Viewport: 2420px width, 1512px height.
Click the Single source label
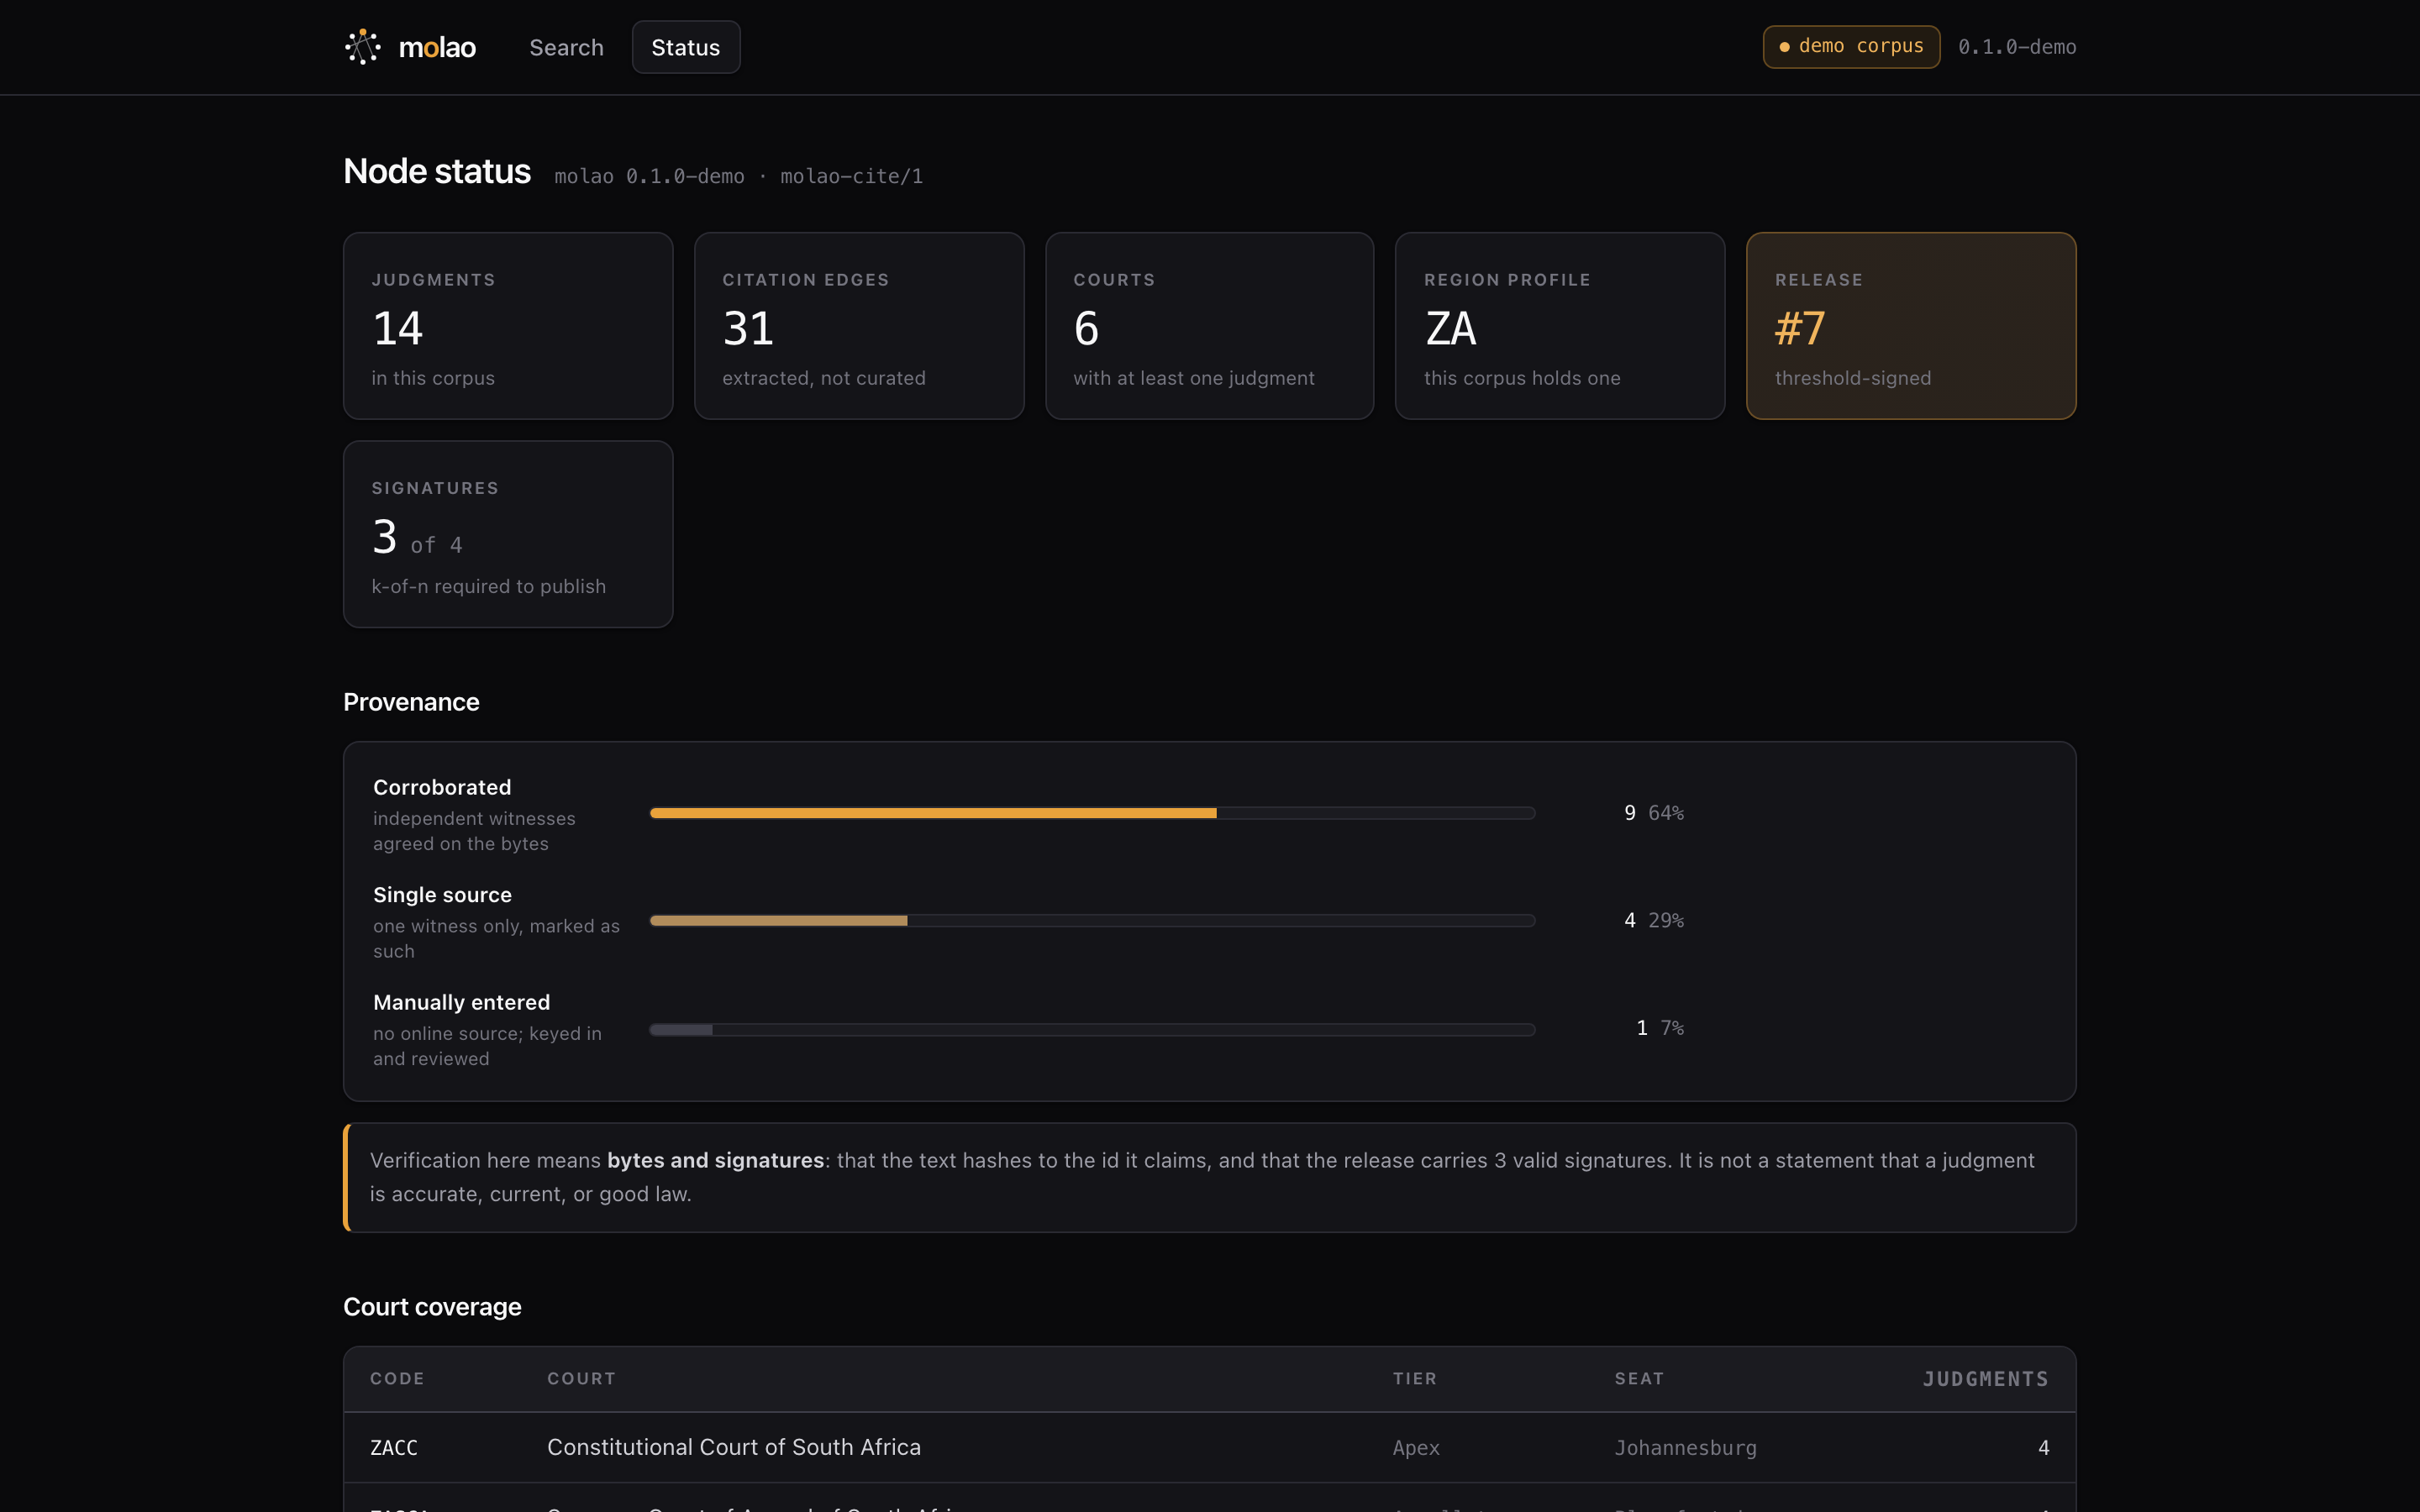442,895
